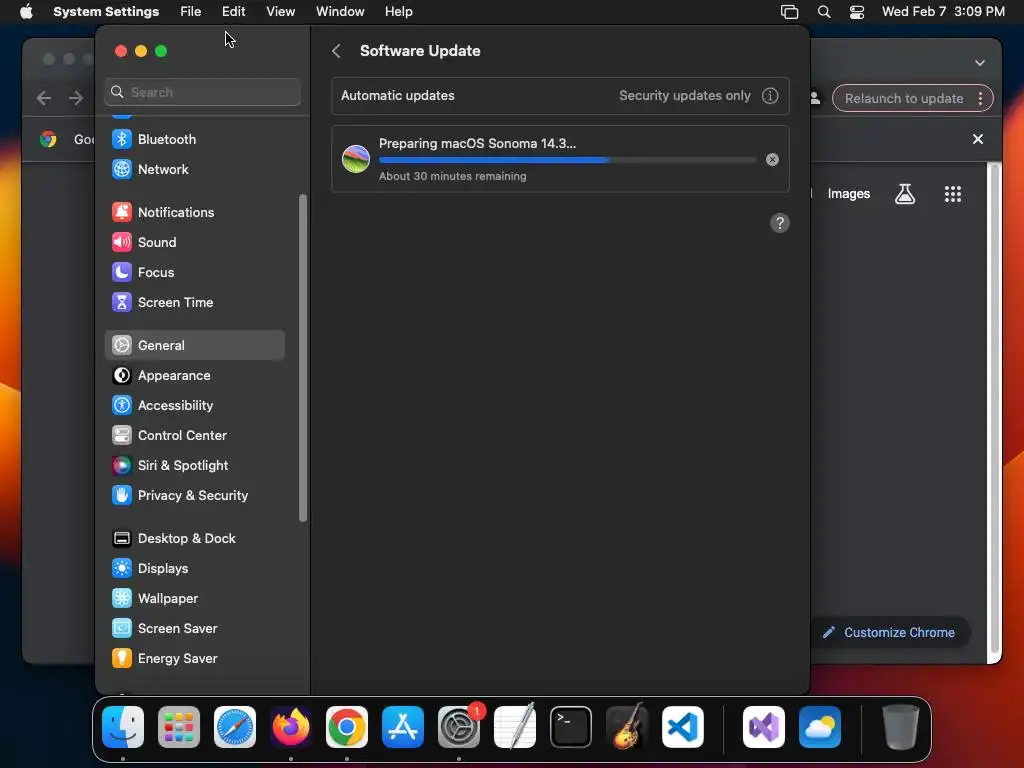The image size is (1024, 768).
Task: Open Sound settings
Action: [195, 242]
